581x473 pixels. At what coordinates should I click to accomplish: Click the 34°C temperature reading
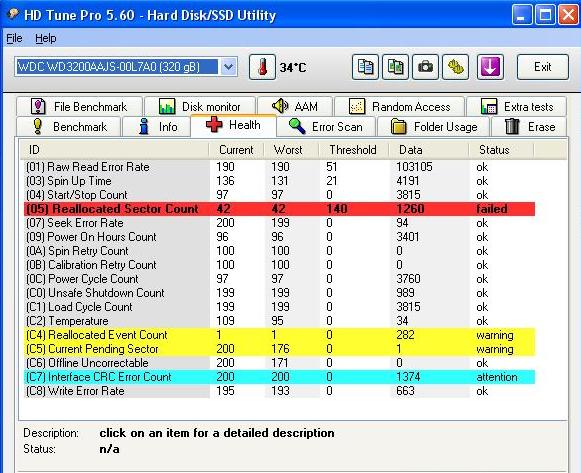pyautogui.click(x=293, y=68)
